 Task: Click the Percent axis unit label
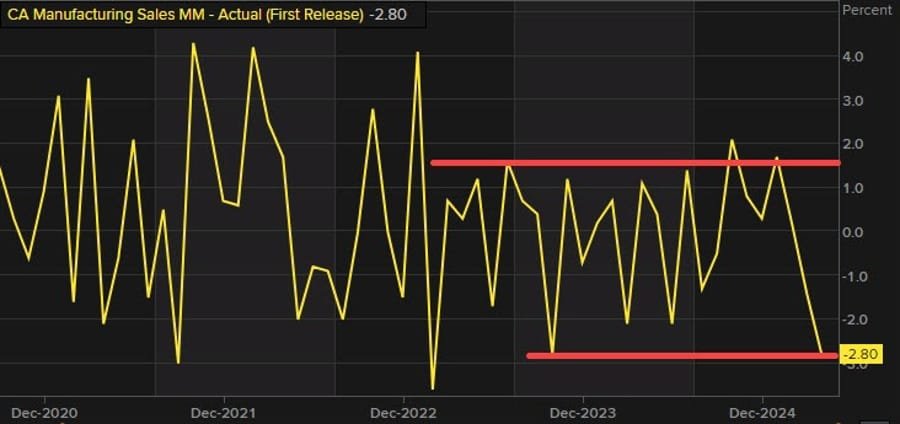click(x=867, y=10)
